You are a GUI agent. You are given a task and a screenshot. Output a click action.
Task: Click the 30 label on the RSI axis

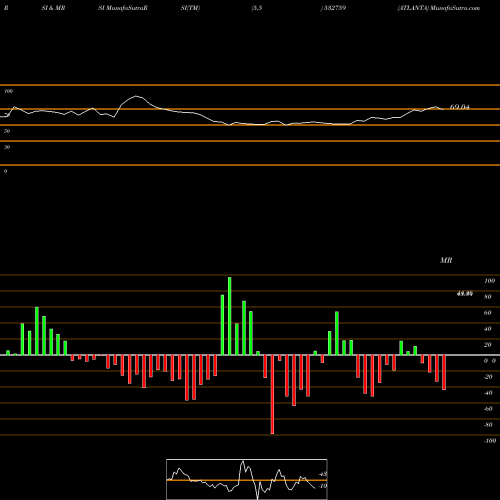(7, 147)
